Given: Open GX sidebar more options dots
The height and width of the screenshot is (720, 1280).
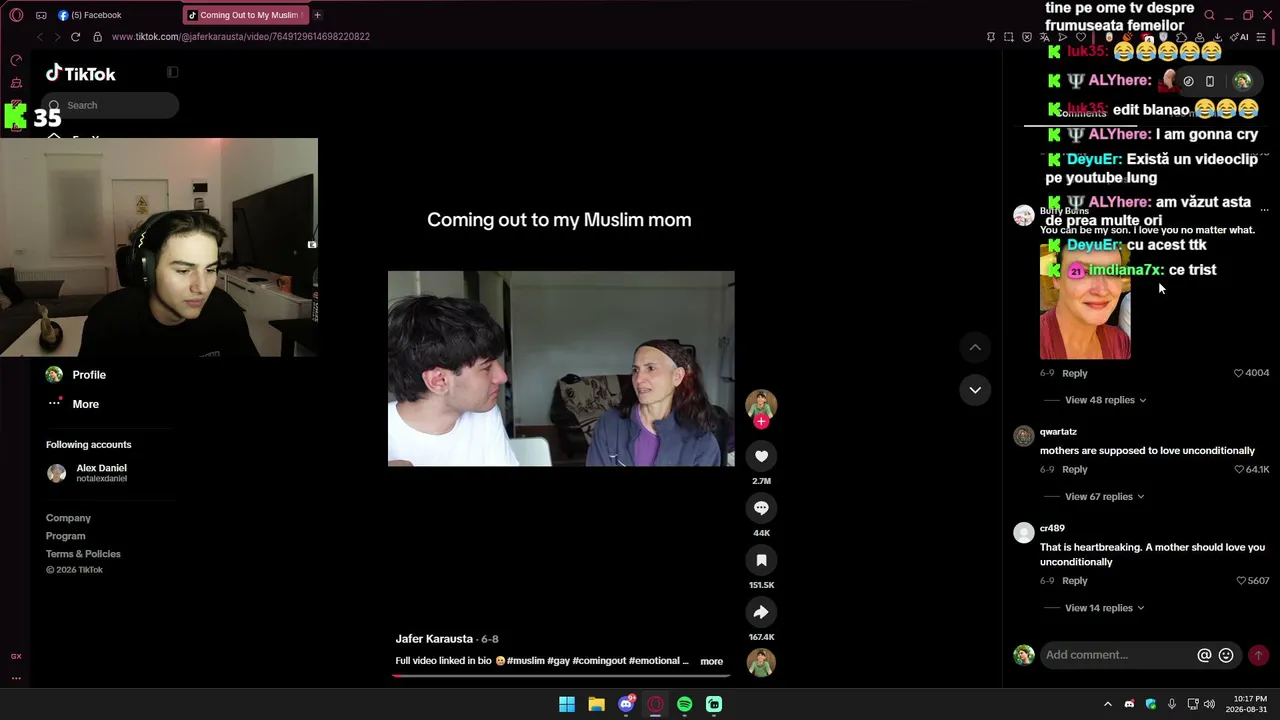Looking at the screenshot, I should click(16, 678).
